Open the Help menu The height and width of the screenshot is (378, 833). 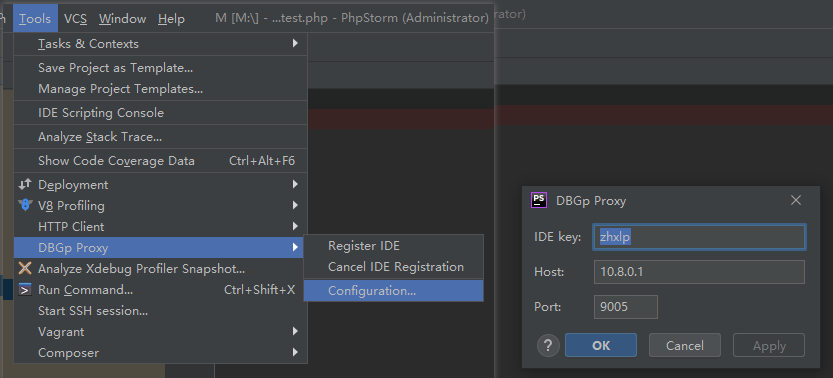tap(171, 19)
